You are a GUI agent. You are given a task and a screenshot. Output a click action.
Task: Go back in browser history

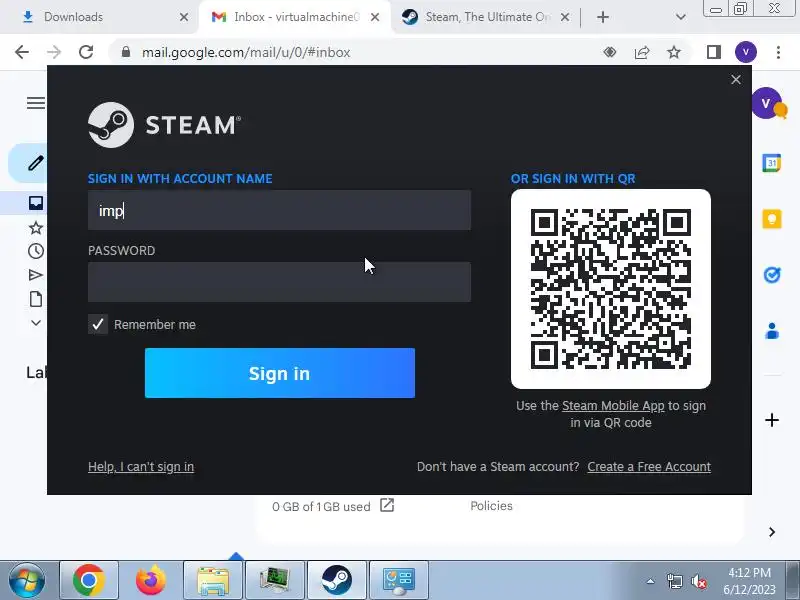pos(22,52)
